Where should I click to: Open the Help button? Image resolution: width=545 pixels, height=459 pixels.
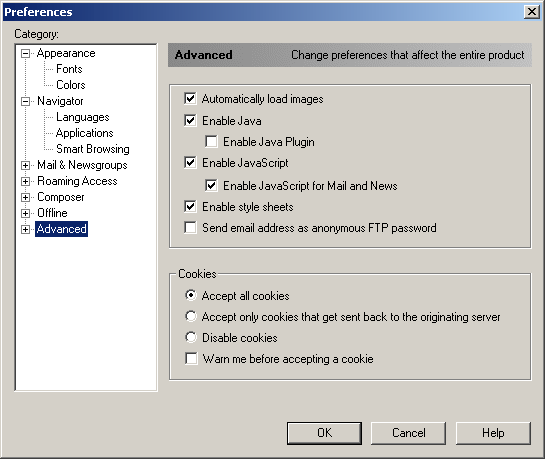(x=493, y=433)
